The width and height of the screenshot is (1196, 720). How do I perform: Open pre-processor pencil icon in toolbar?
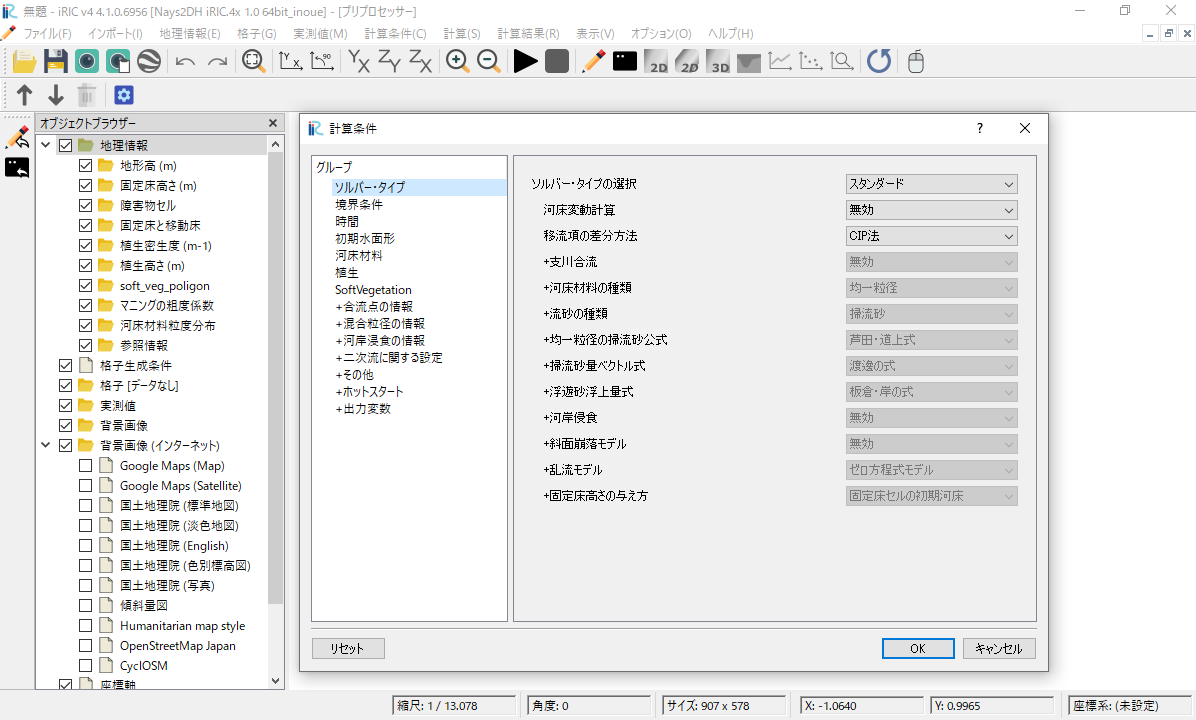coord(593,61)
